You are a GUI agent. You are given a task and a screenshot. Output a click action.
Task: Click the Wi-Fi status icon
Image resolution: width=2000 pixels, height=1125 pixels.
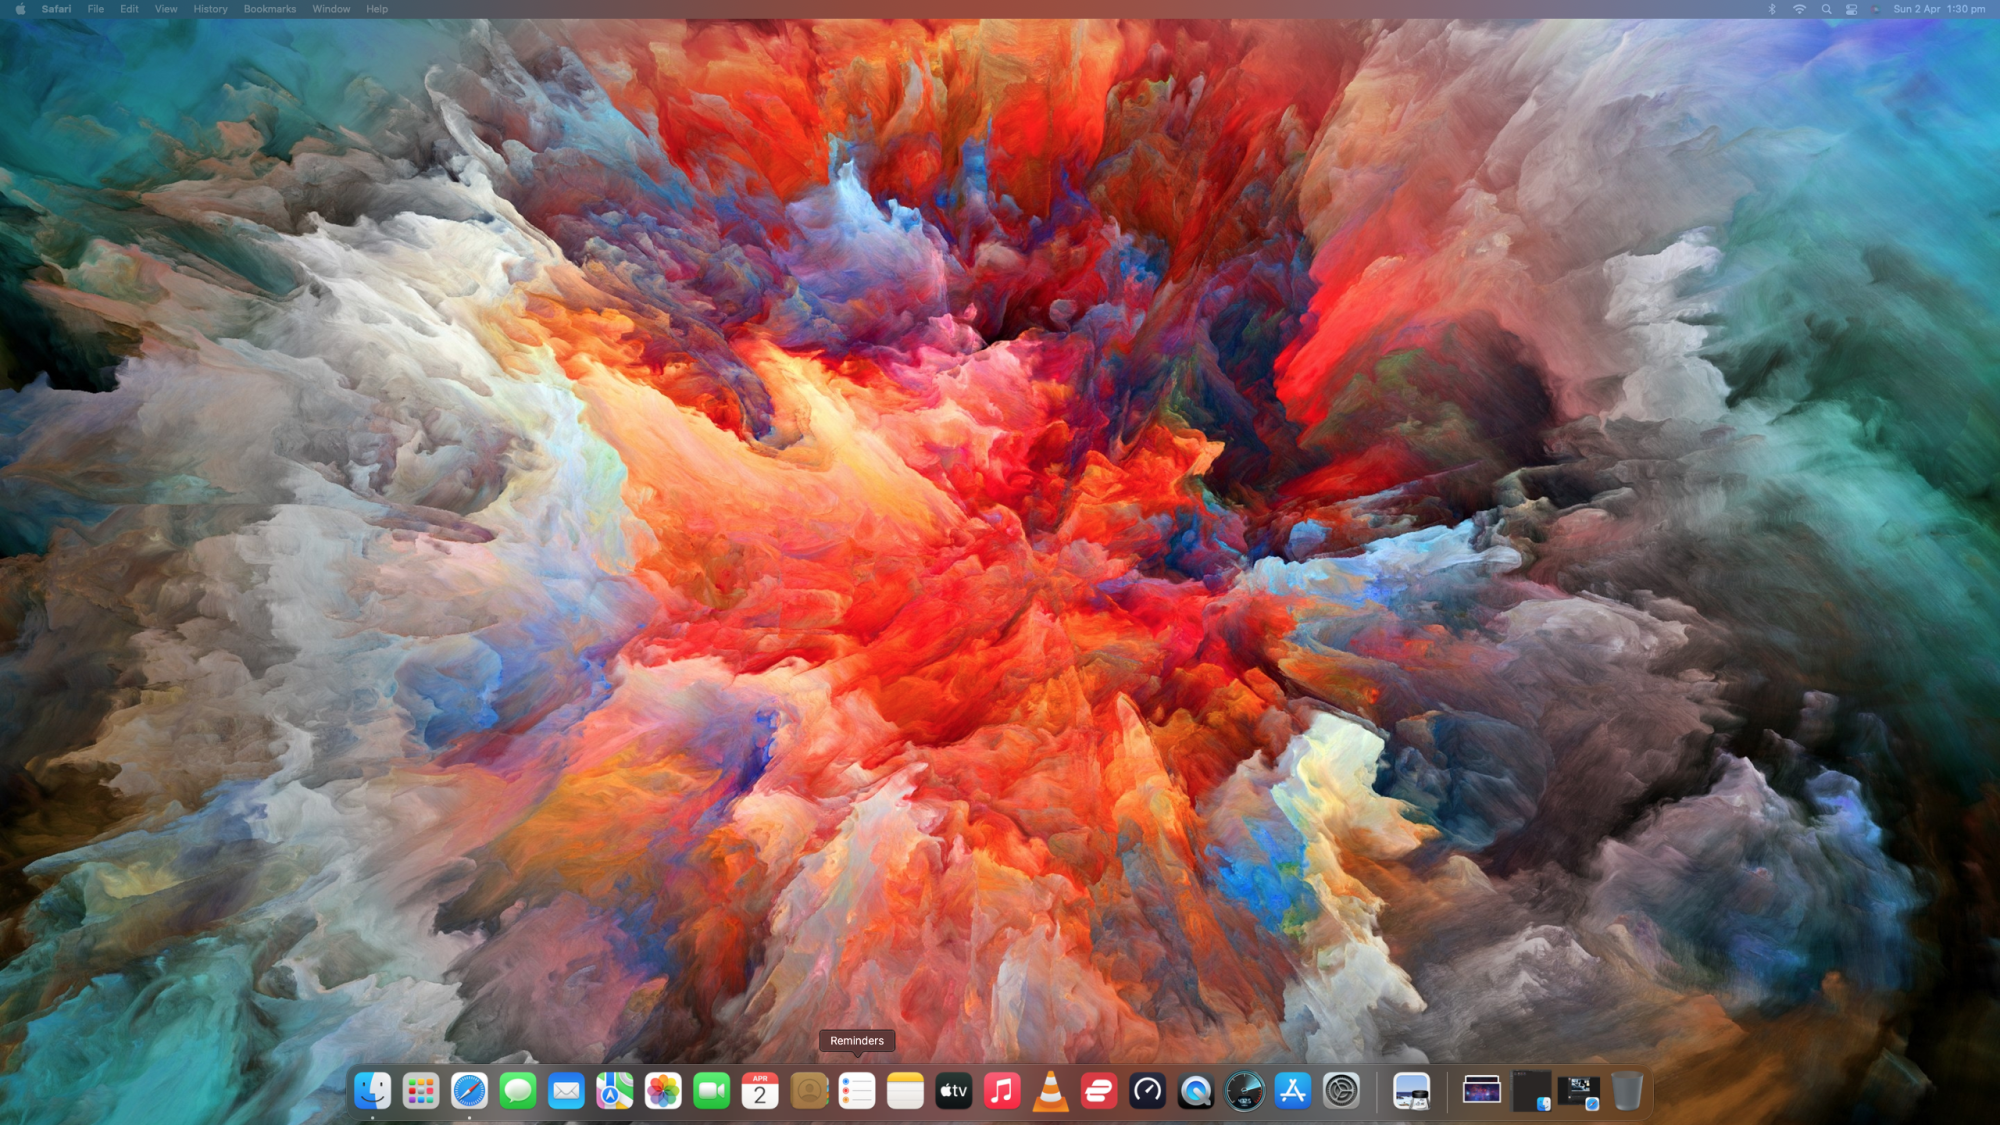[x=1799, y=9]
